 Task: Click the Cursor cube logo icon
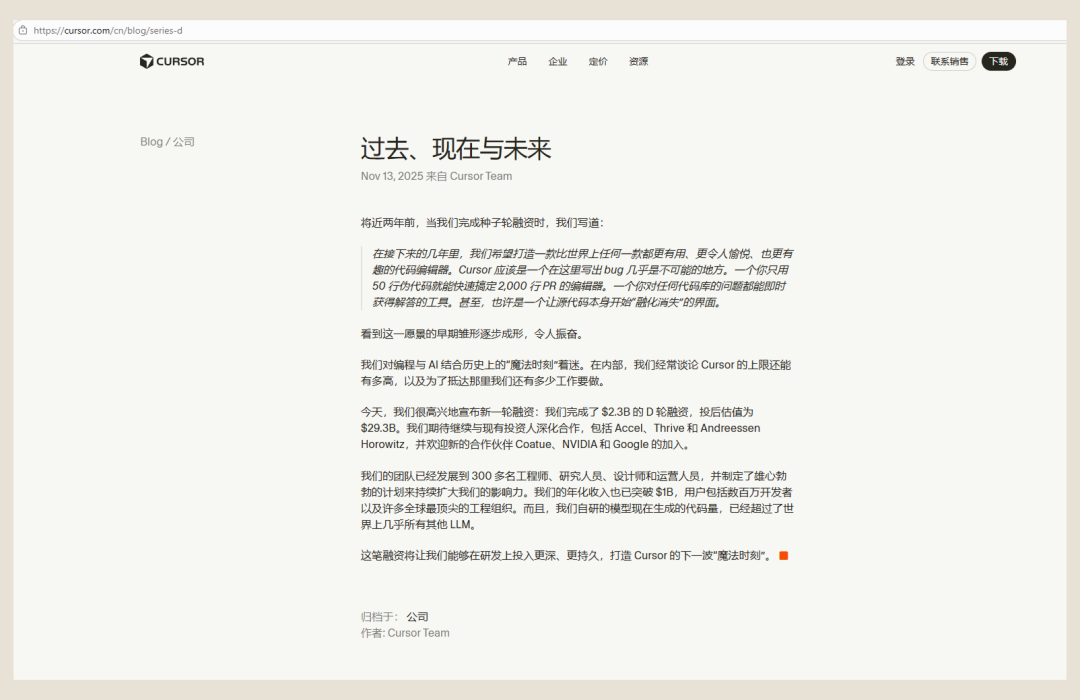[x=147, y=61]
